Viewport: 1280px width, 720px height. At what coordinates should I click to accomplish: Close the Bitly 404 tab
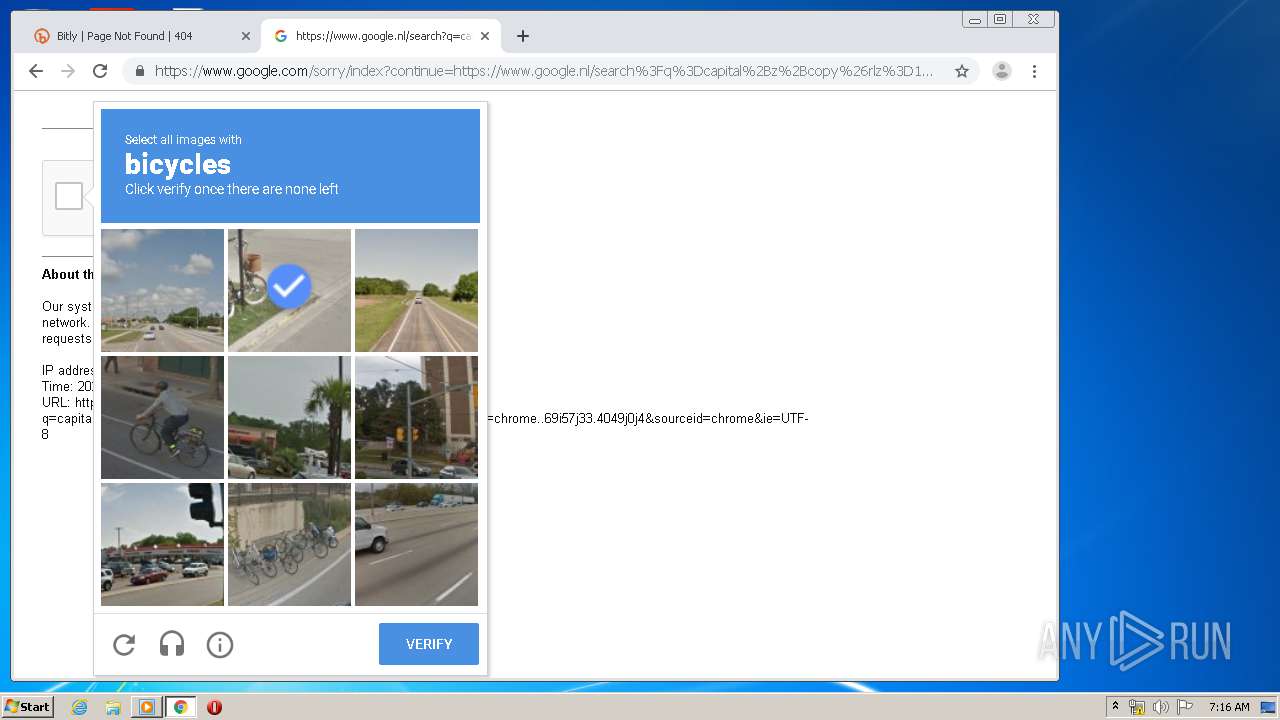coord(246,36)
